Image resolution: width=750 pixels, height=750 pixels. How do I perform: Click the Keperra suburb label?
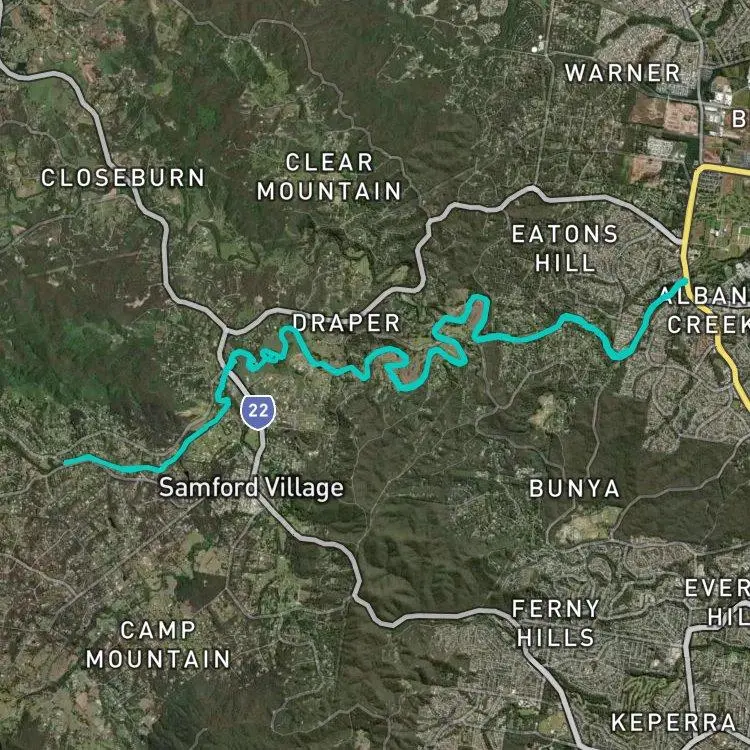(x=673, y=722)
